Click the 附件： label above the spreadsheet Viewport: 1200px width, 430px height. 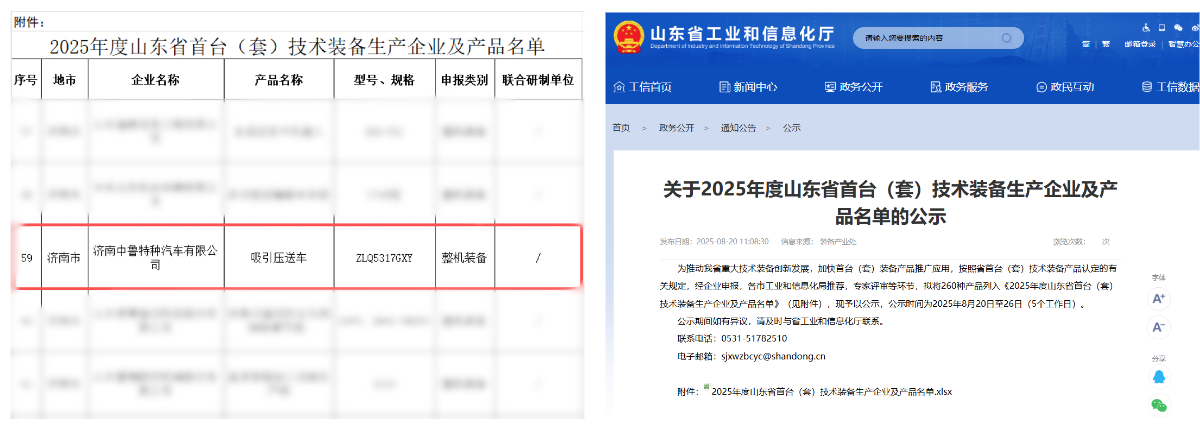30,22
